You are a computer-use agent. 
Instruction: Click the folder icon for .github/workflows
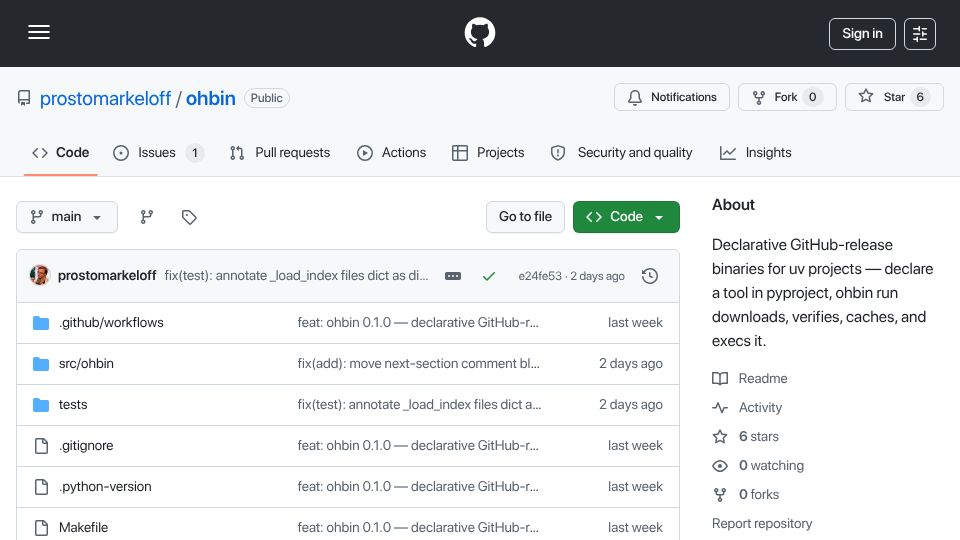click(41, 323)
